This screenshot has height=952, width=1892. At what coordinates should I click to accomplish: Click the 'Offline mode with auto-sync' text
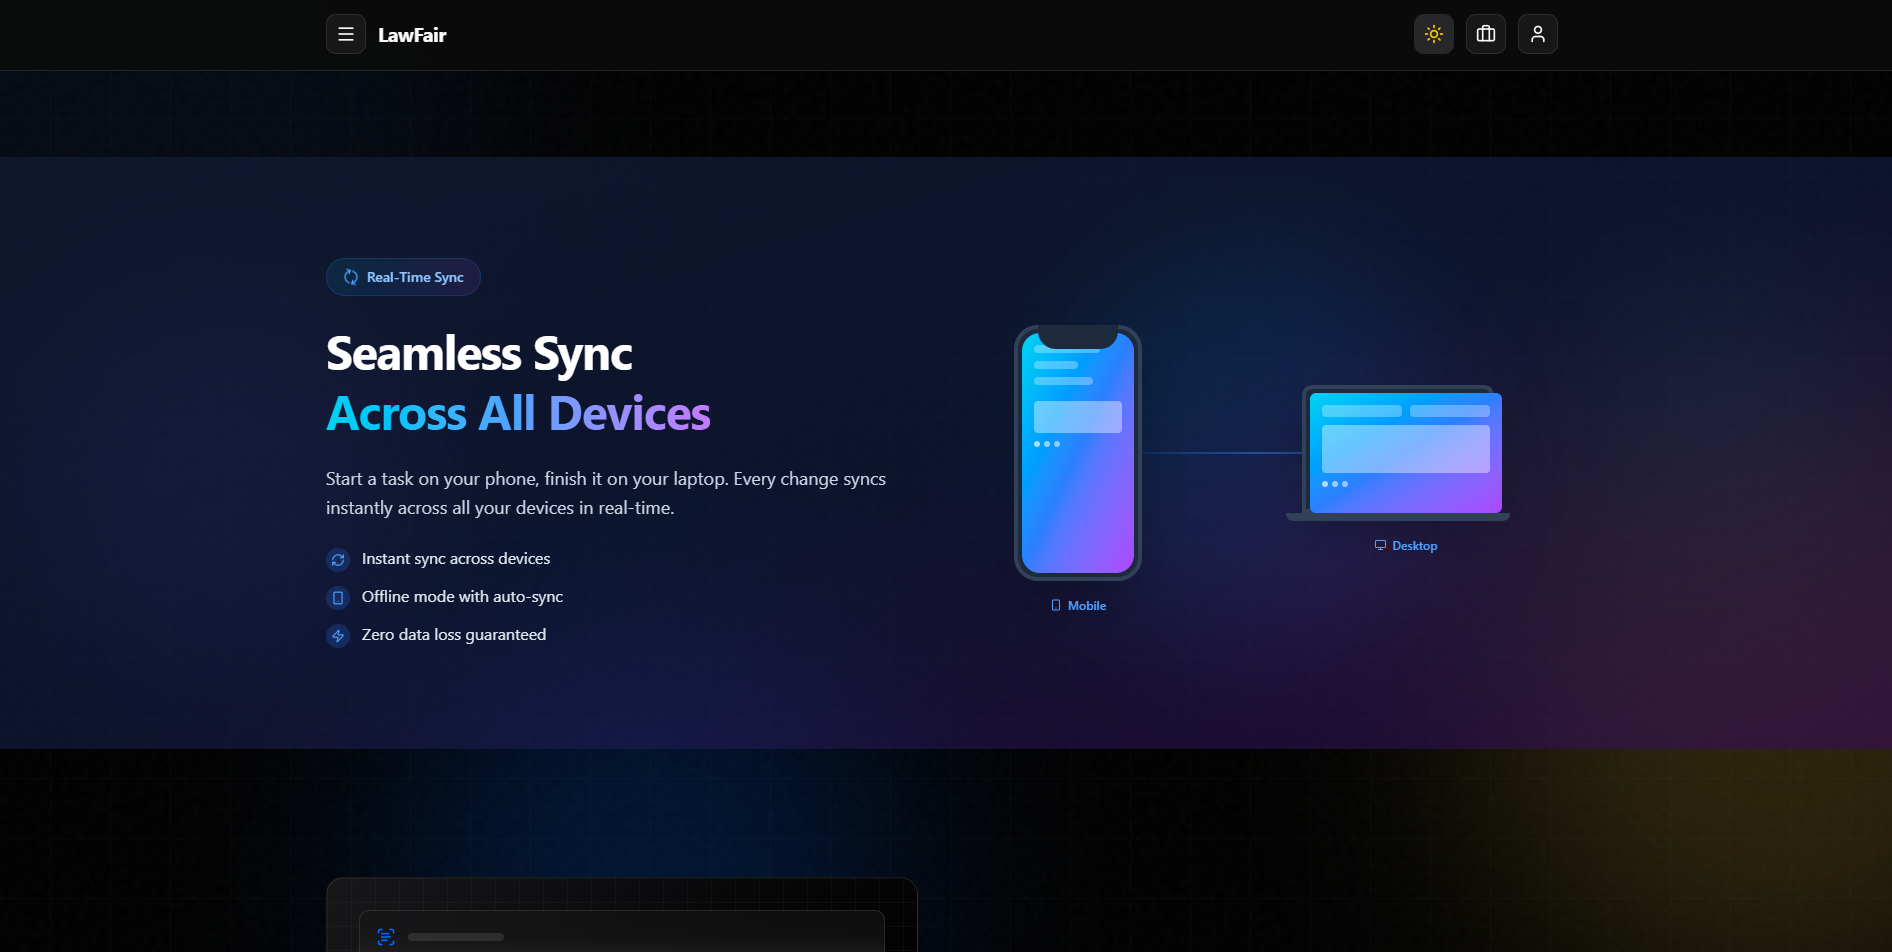[x=462, y=597]
